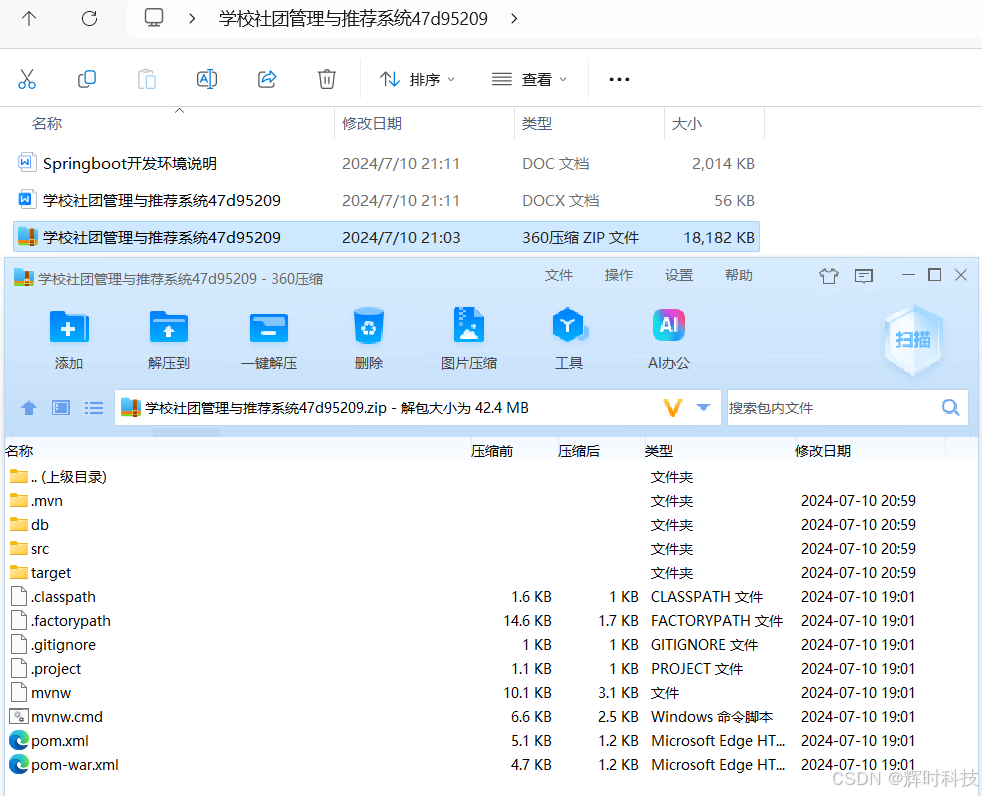
Task: Sort Explorer files by the 大小 column
Action: click(686, 123)
